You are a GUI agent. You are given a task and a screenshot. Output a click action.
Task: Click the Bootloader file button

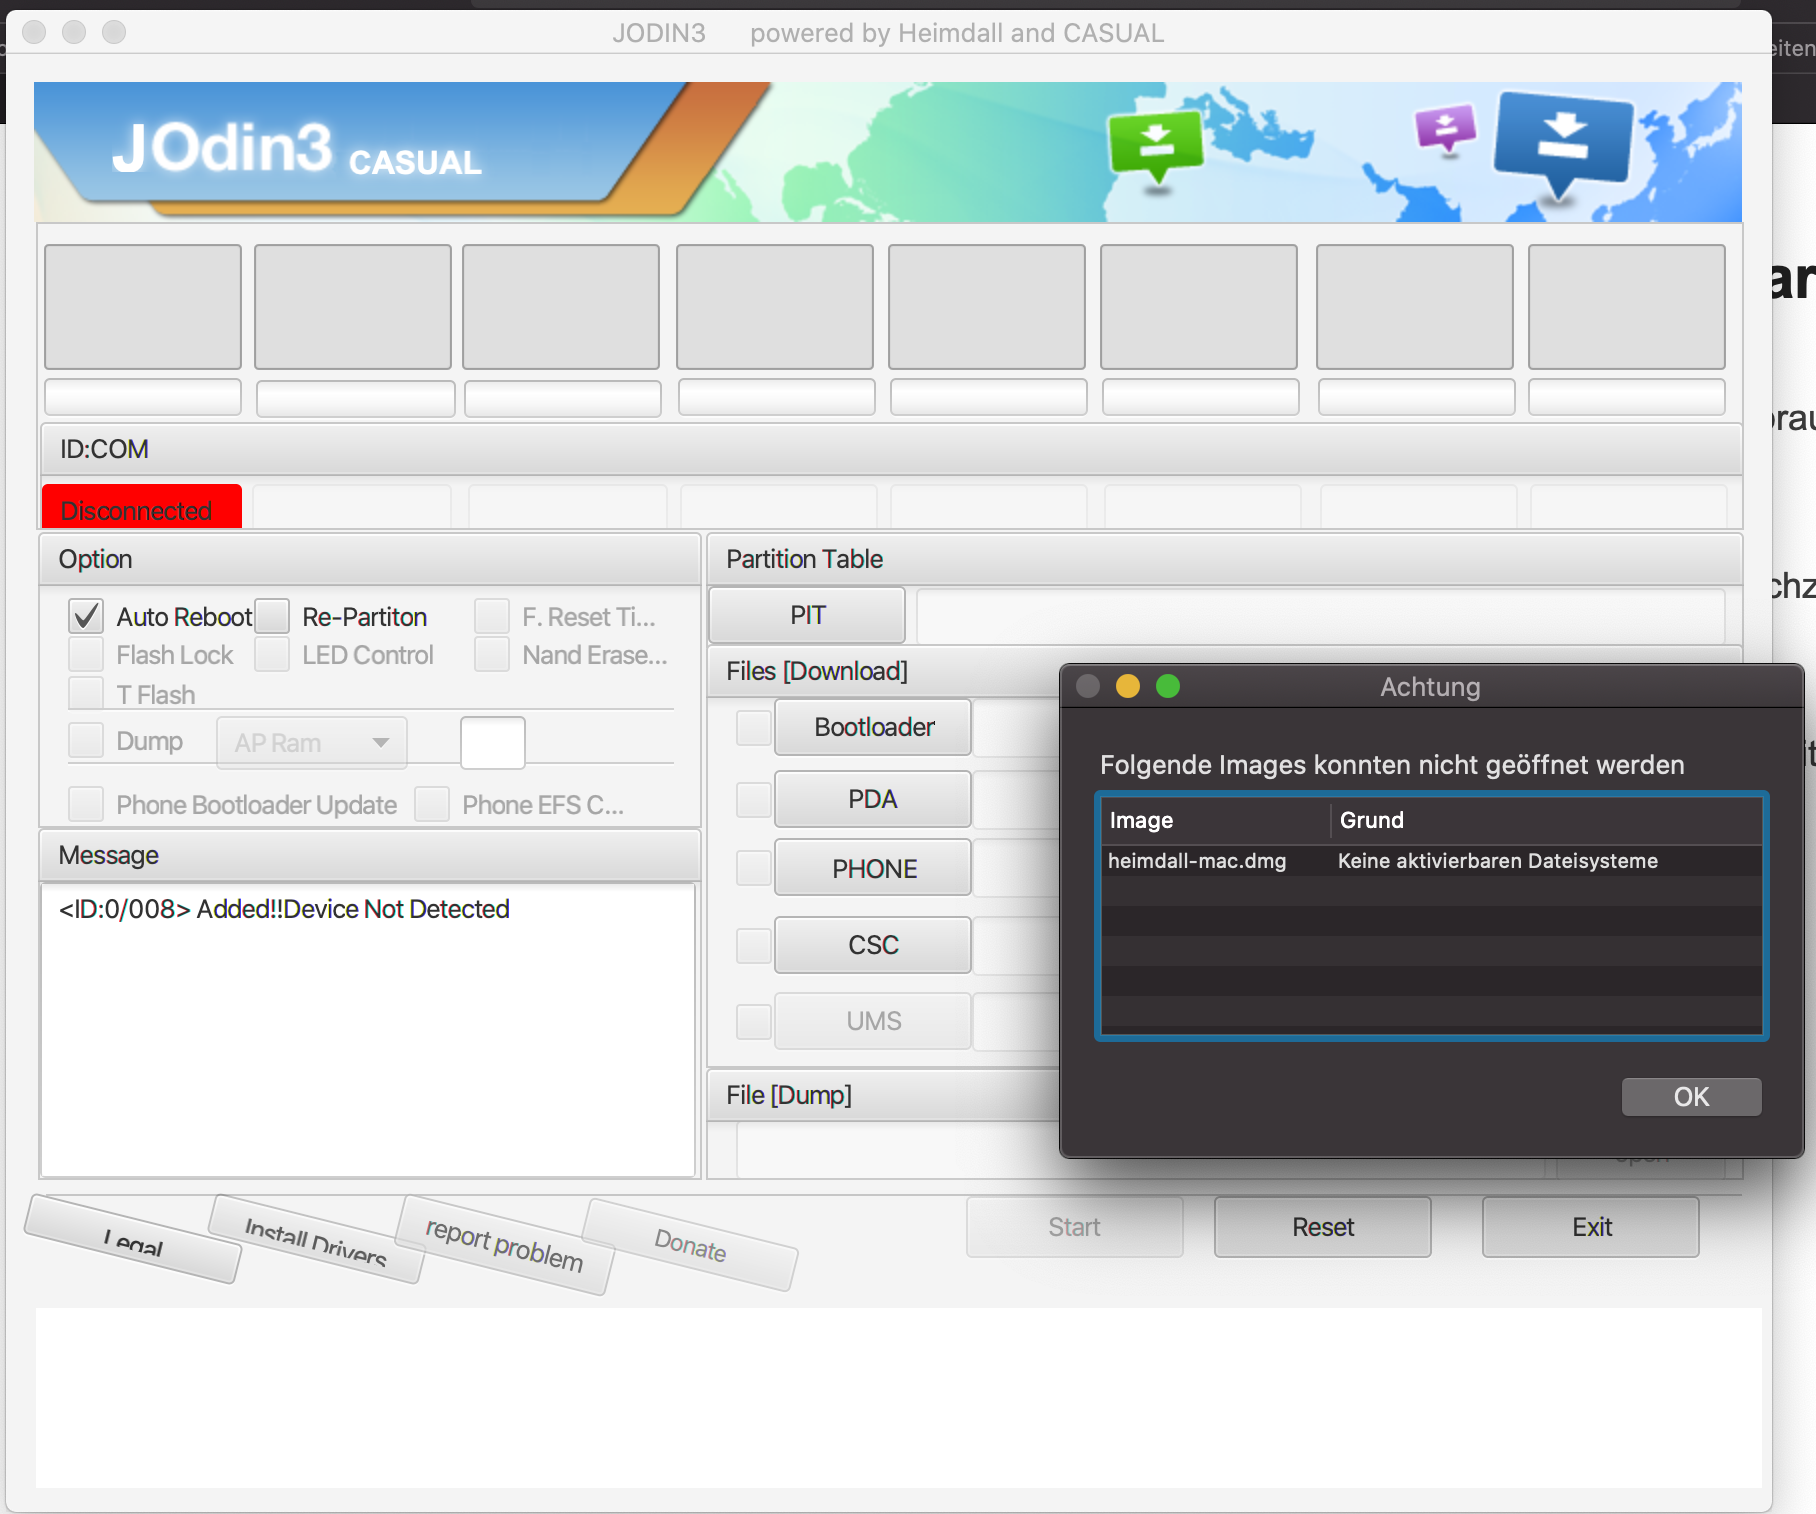pos(873,727)
